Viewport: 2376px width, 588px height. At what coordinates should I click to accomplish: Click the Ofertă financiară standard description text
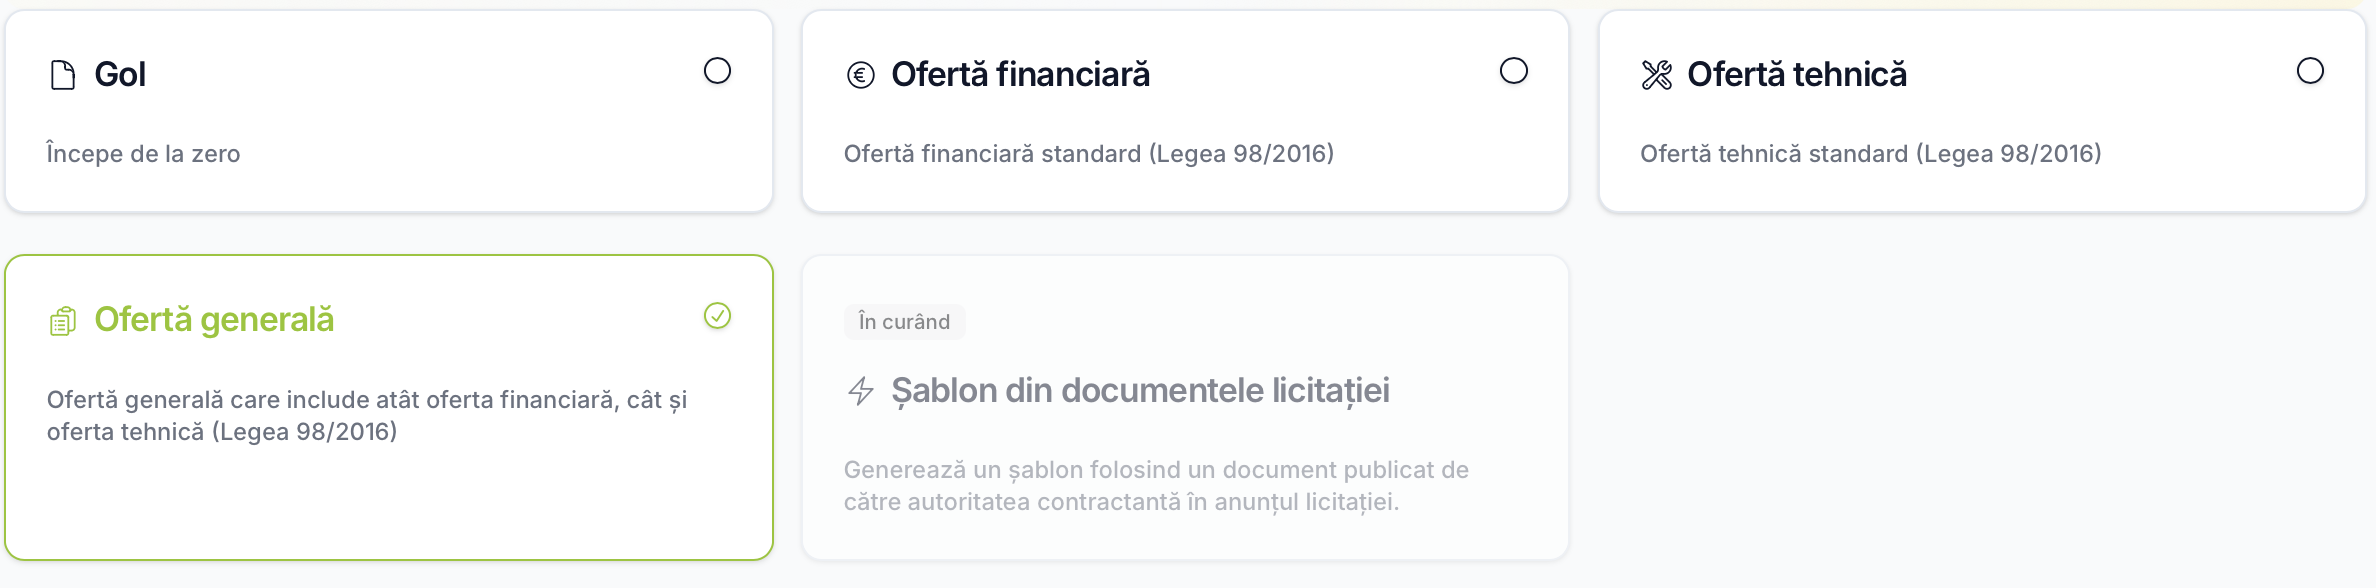[x=1088, y=154]
